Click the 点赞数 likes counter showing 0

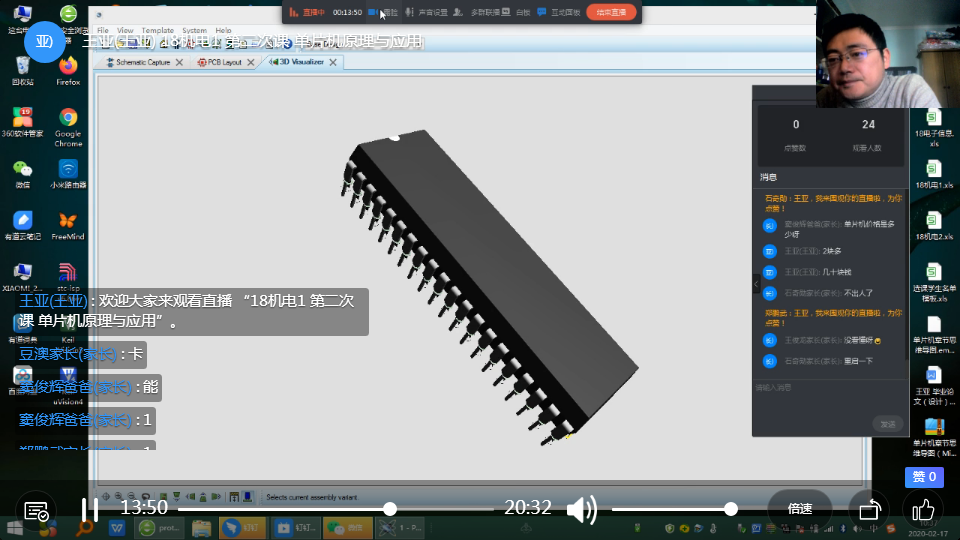point(795,135)
